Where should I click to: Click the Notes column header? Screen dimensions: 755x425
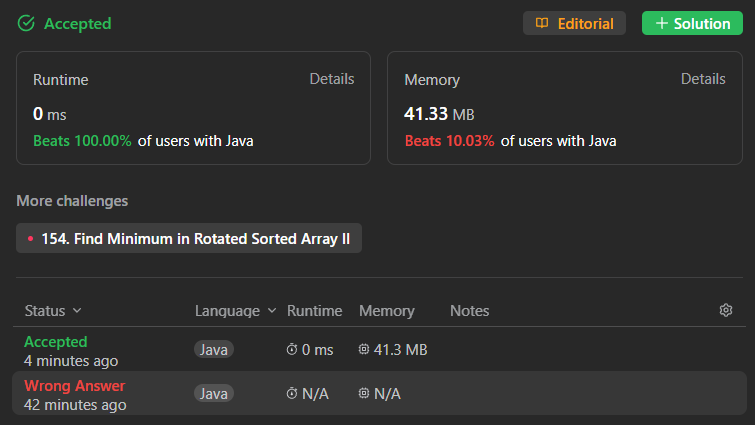point(470,311)
